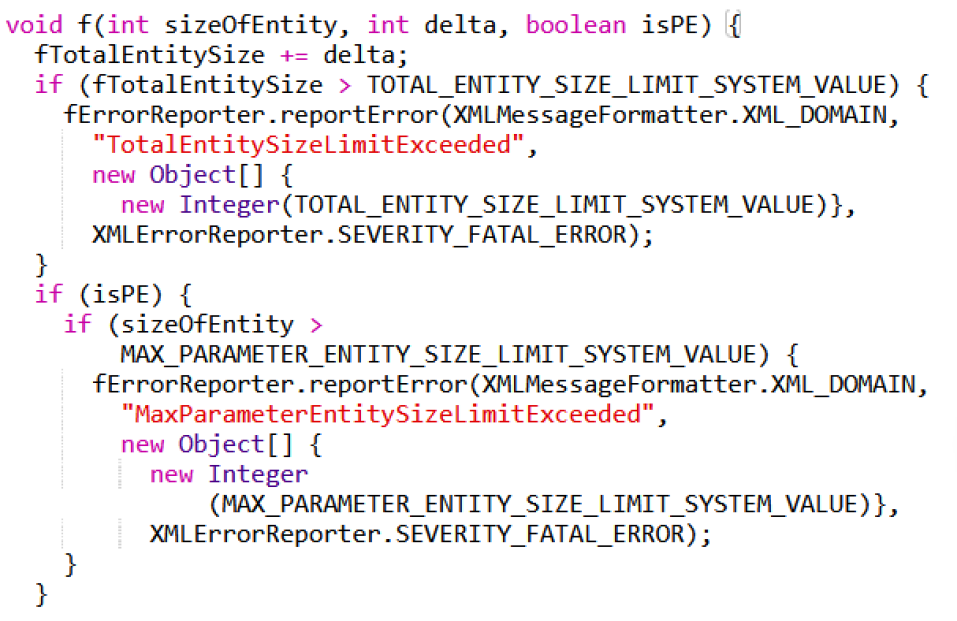Click the boolean keyword in the method signature
The width and height of the screenshot is (957, 621).
576,25
